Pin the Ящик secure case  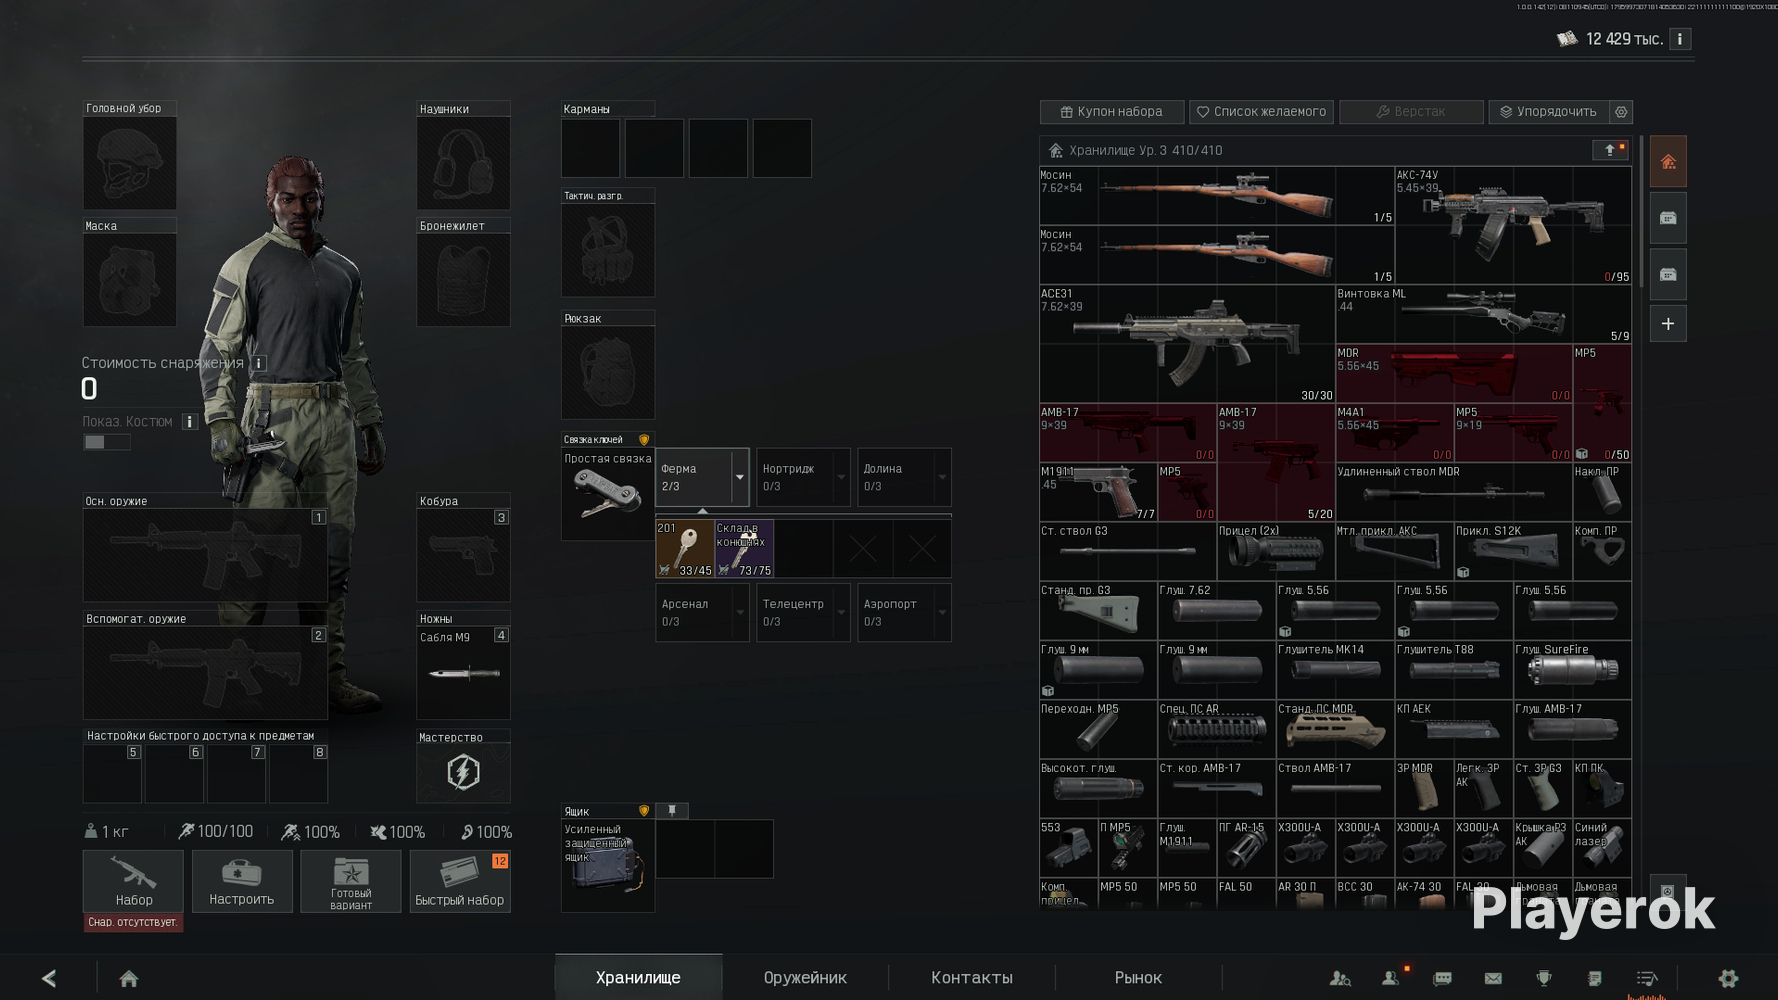[672, 811]
